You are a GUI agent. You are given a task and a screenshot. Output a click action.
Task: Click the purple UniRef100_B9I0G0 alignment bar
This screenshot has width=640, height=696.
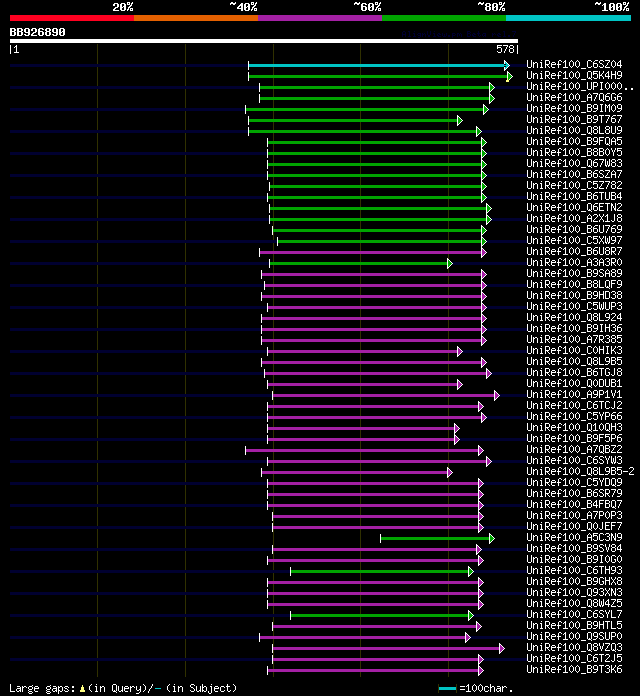(x=373, y=561)
